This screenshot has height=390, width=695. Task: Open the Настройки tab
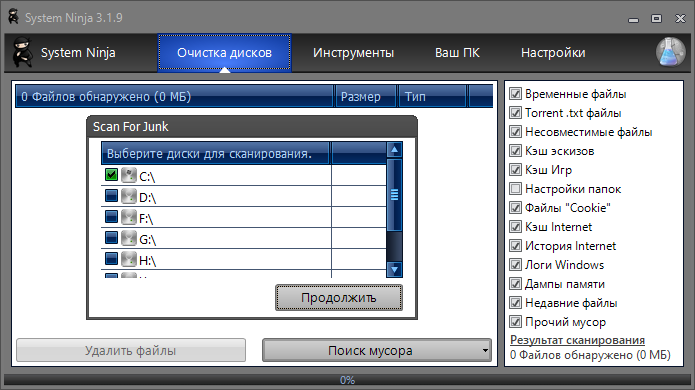click(553, 53)
